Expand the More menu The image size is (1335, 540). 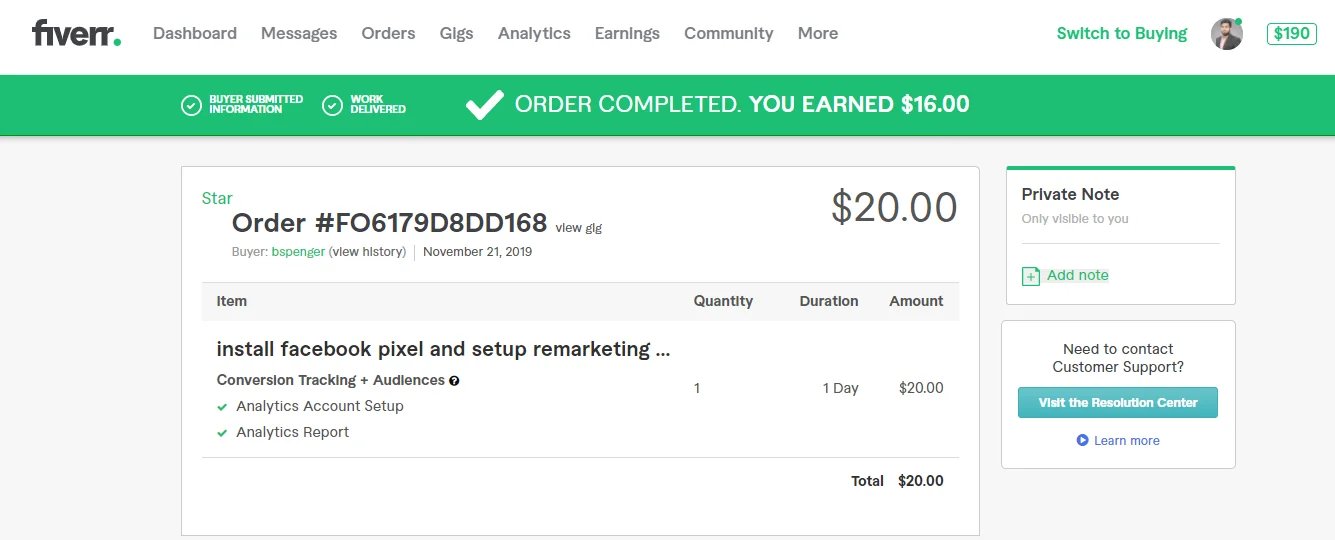817,33
